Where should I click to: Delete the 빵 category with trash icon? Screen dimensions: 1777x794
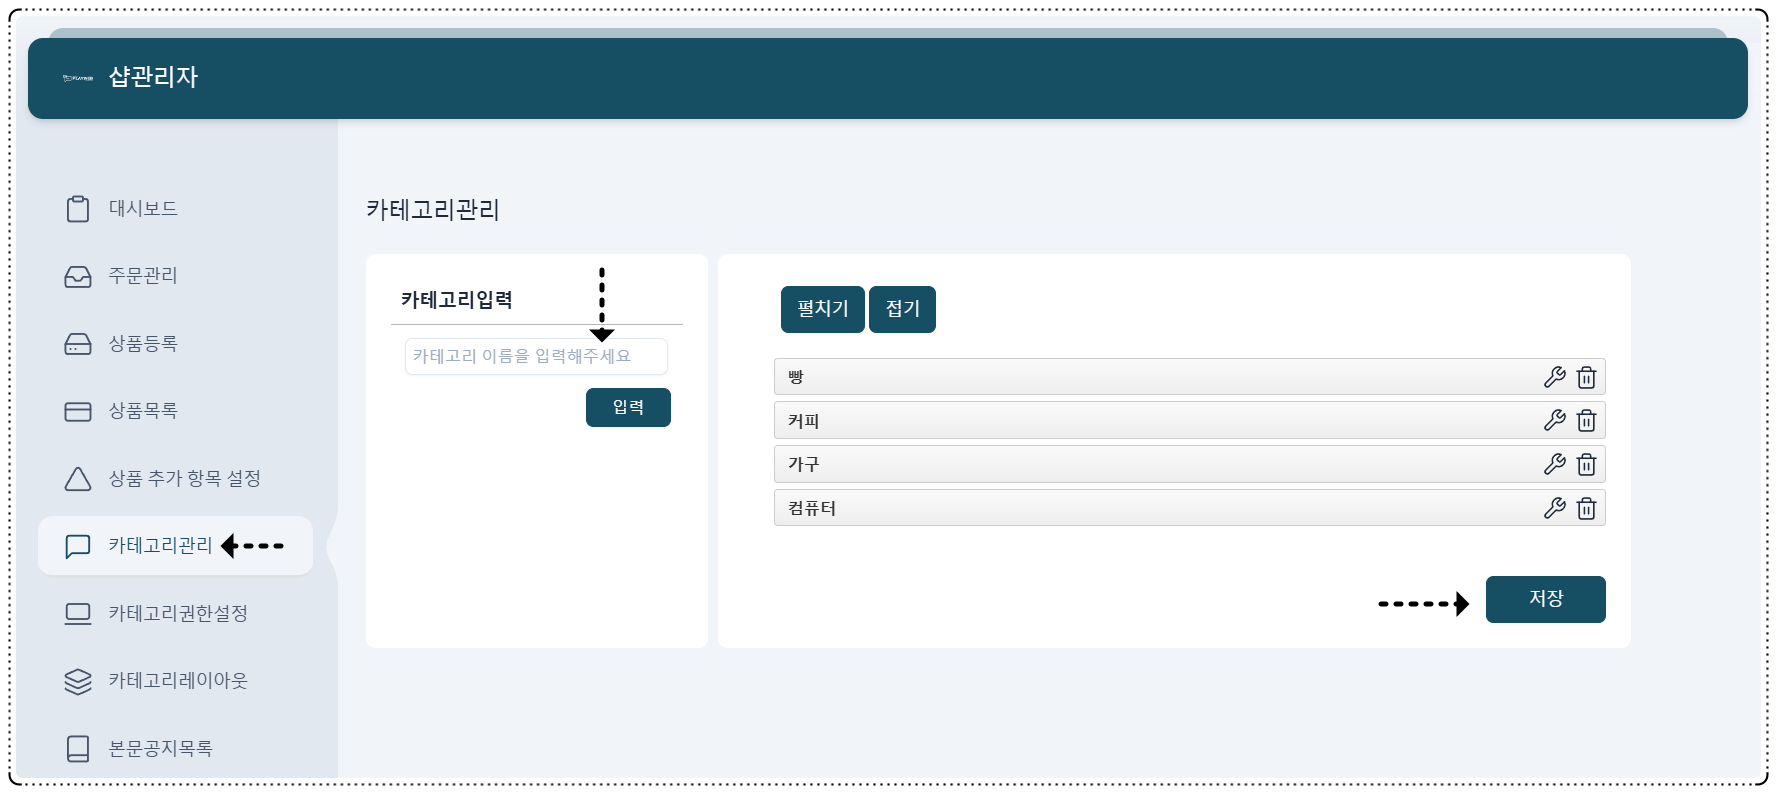click(x=1586, y=377)
